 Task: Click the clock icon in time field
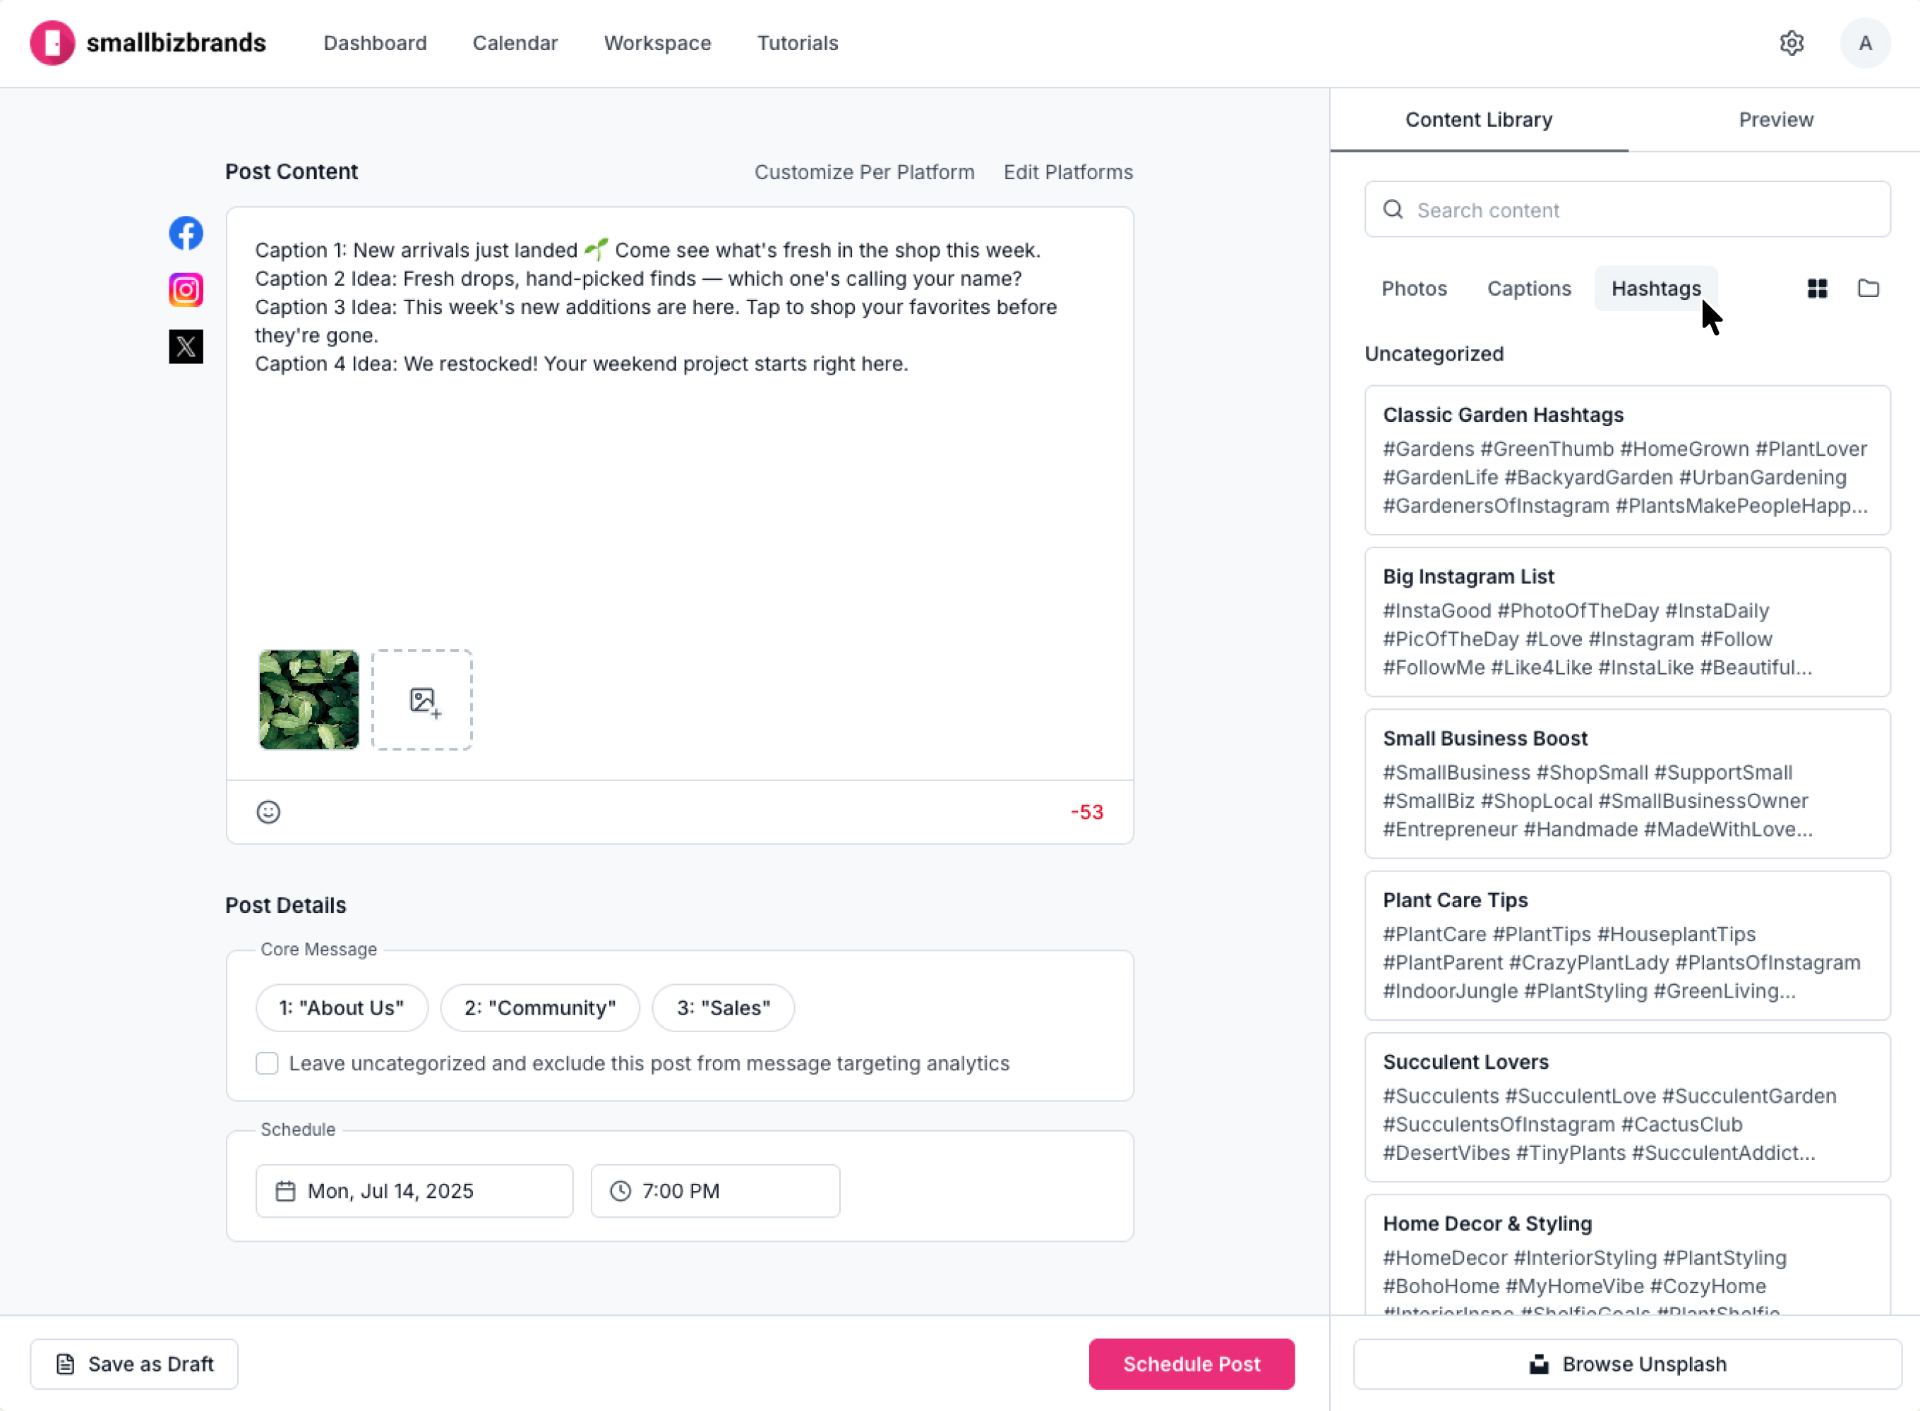pyautogui.click(x=620, y=1191)
